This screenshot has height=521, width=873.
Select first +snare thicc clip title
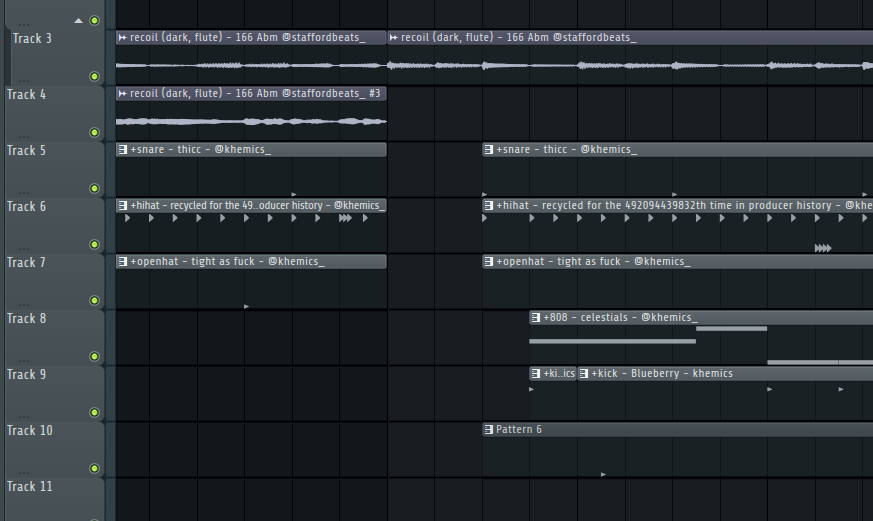tap(200, 149)
